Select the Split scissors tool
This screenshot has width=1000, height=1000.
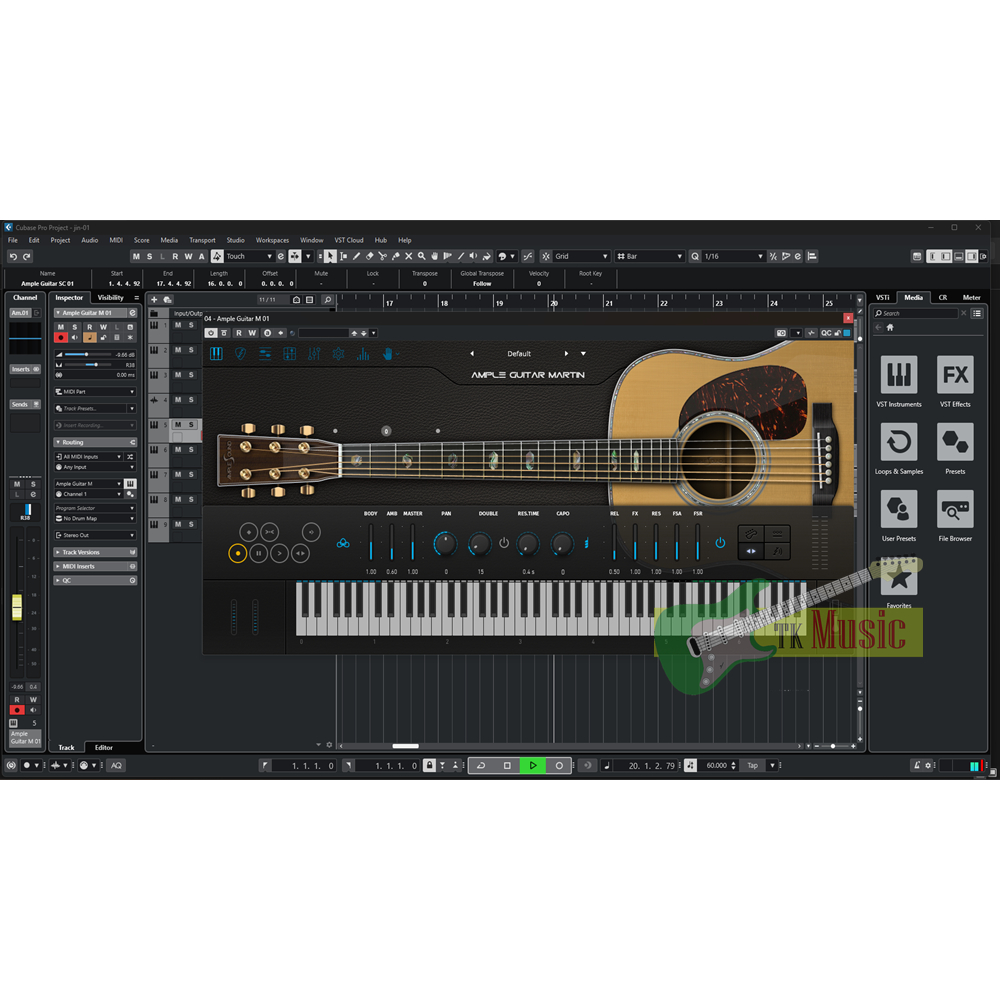coord(383,256)
